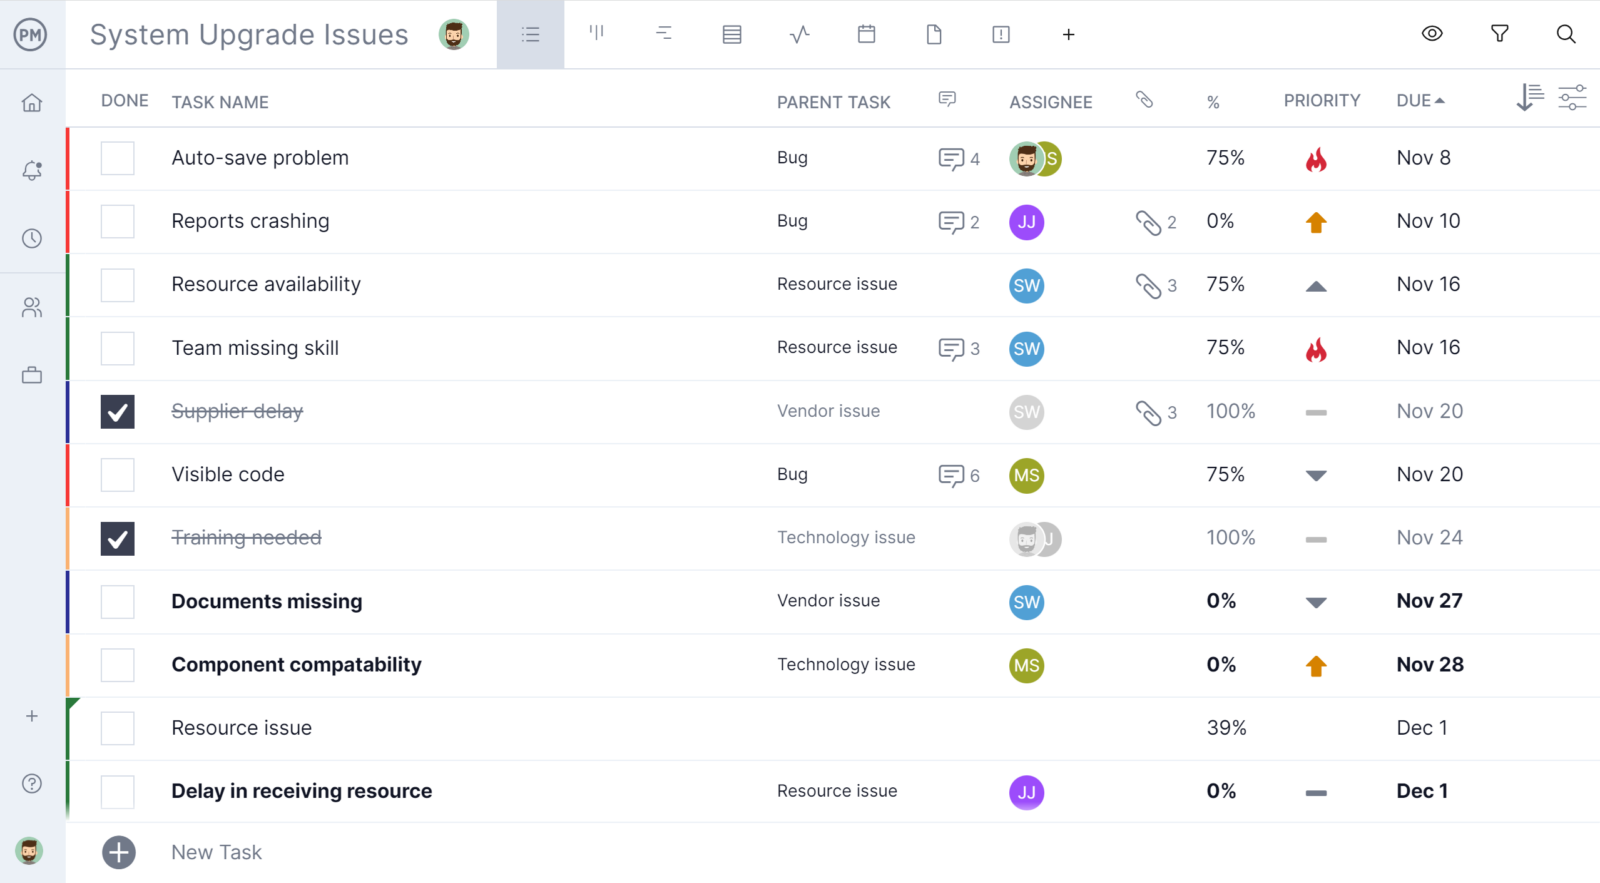The image size is (1600, 883).
Task: Open user avatar at sidebar bottom
Action: pyautogui.click(x=29, y=851)
